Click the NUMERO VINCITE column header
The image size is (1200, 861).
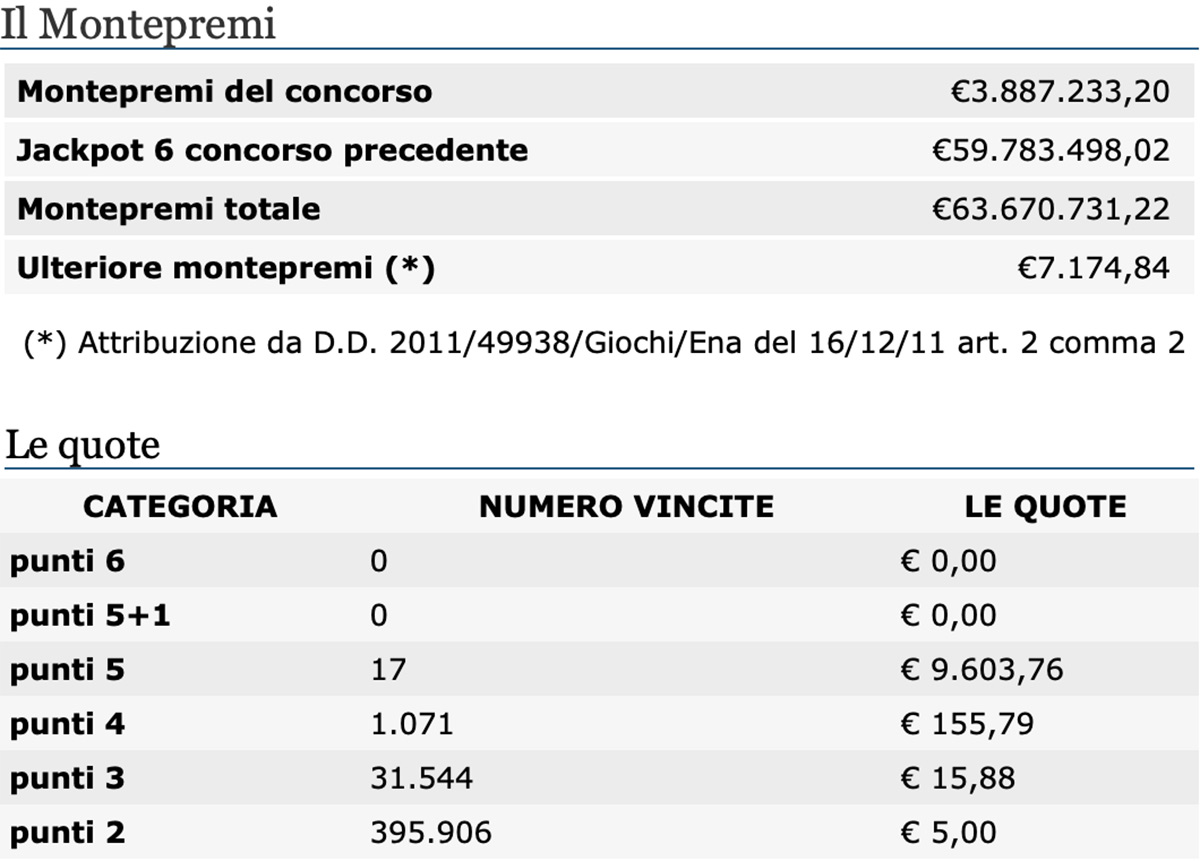coord(627,506)
